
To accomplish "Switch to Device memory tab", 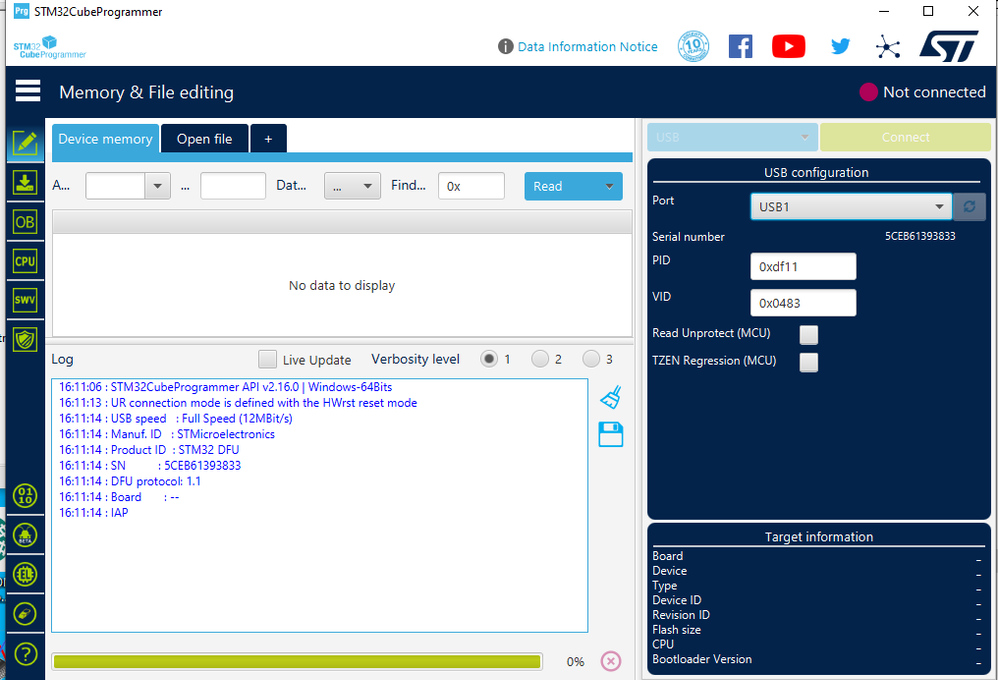I will 105,139.
